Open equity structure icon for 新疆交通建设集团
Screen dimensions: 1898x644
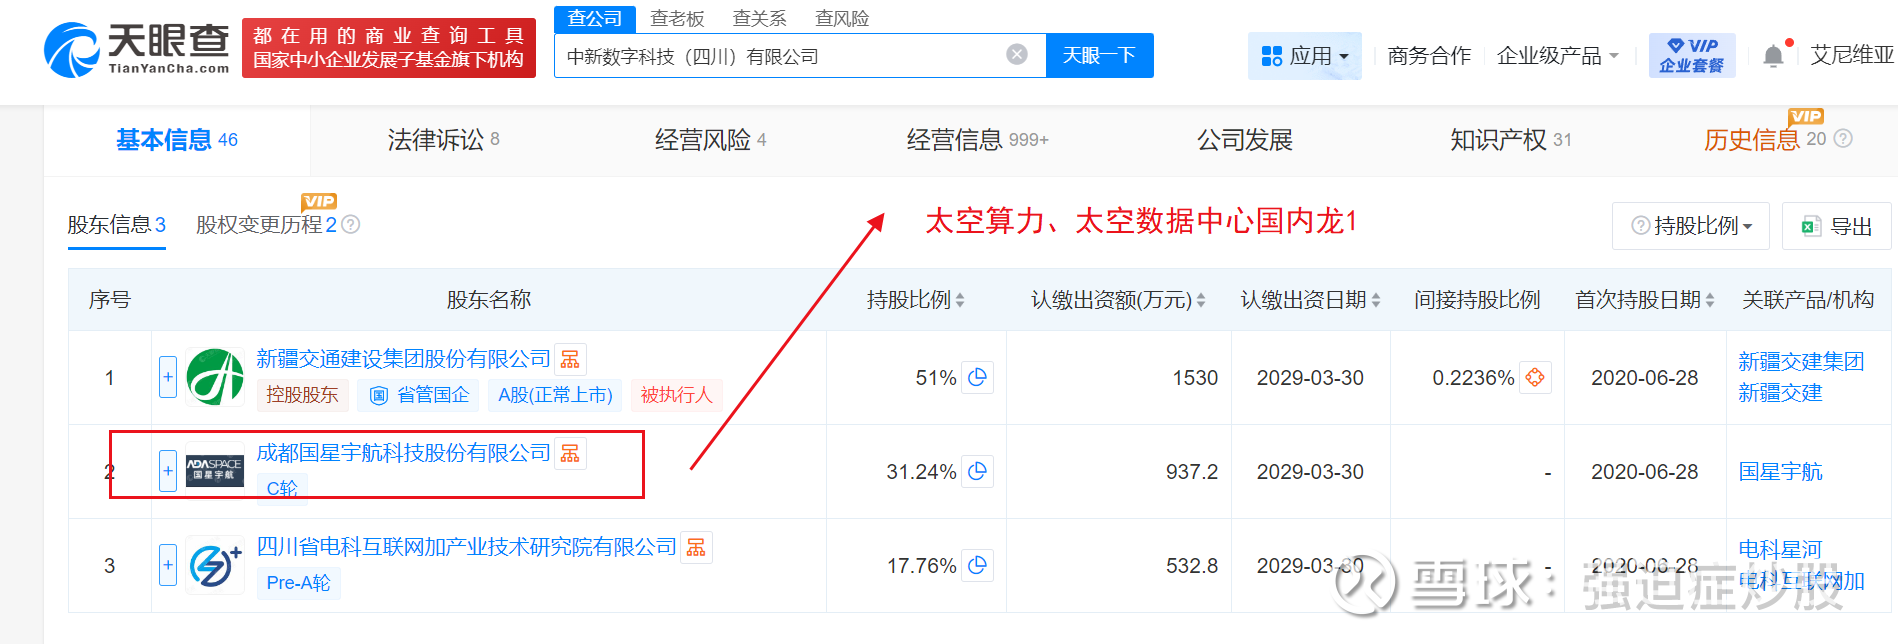(x=570, y=359)
